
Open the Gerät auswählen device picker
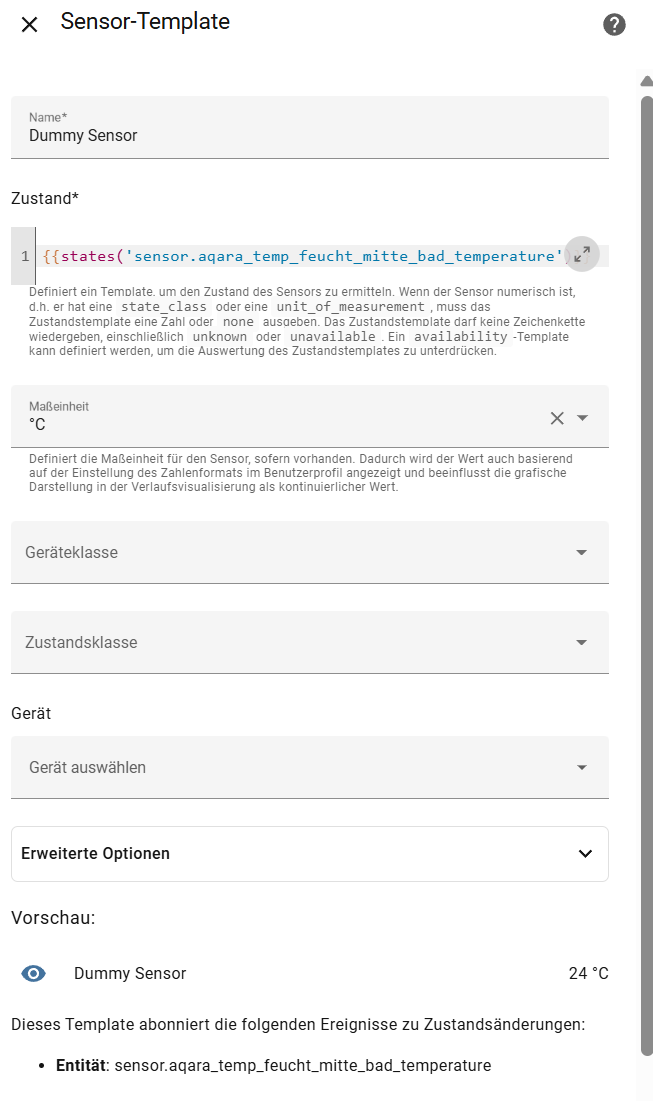tap(309, 767)
